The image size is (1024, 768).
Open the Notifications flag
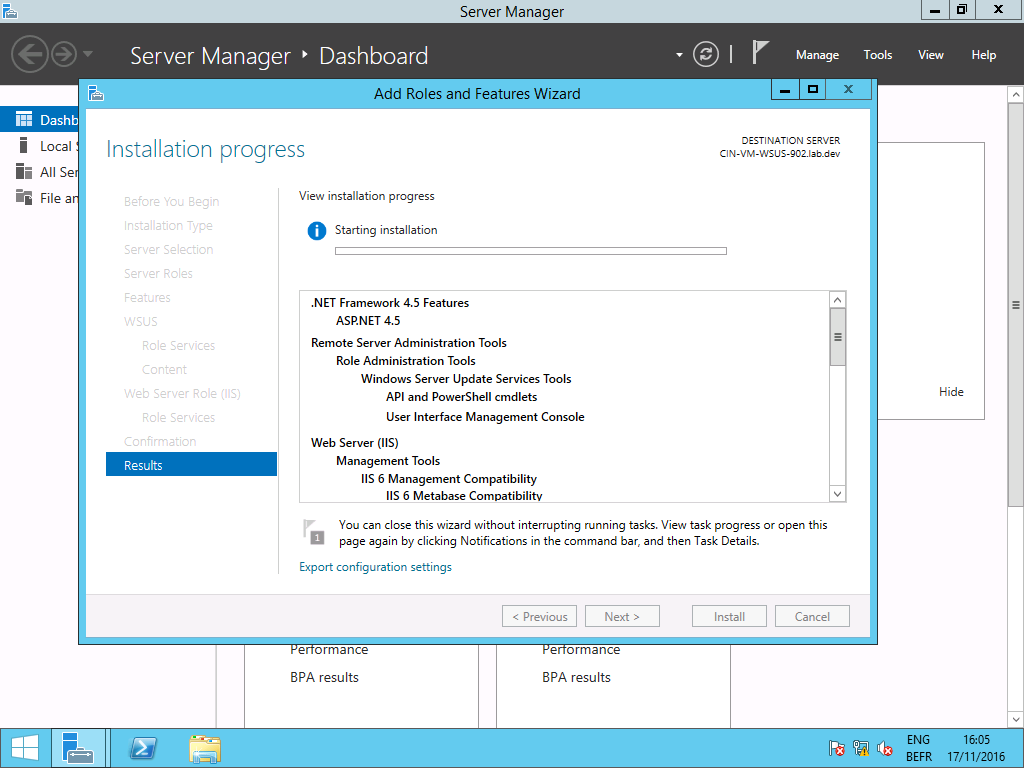[x=759, y=52]
